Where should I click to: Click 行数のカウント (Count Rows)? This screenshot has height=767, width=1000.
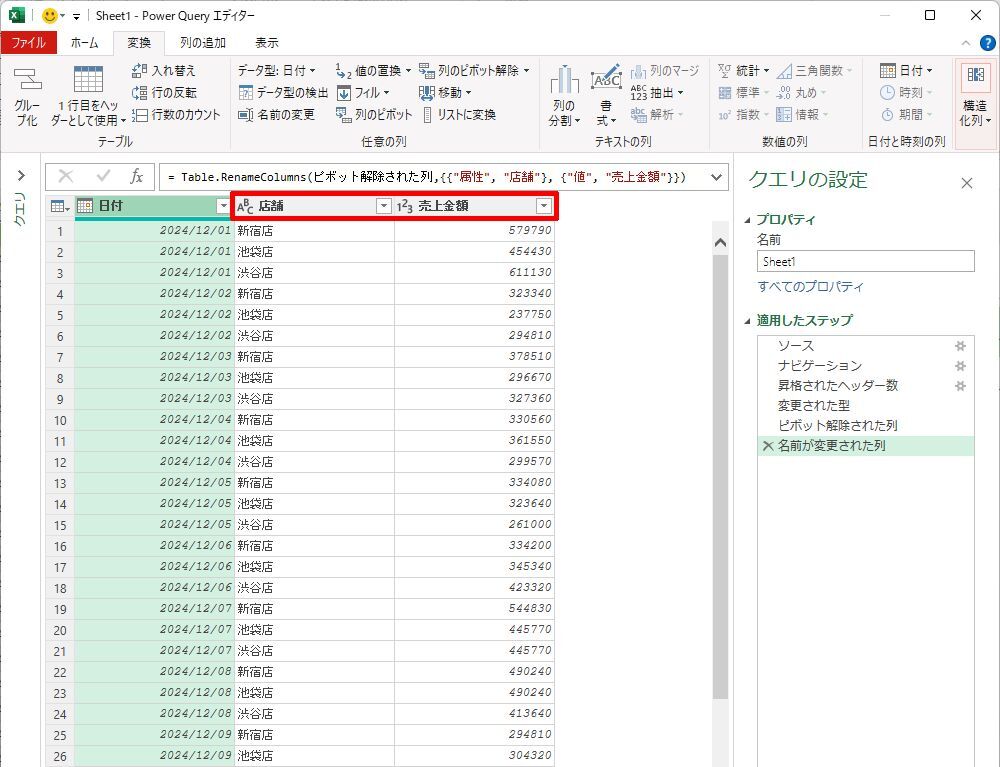[x=176, y=115]
